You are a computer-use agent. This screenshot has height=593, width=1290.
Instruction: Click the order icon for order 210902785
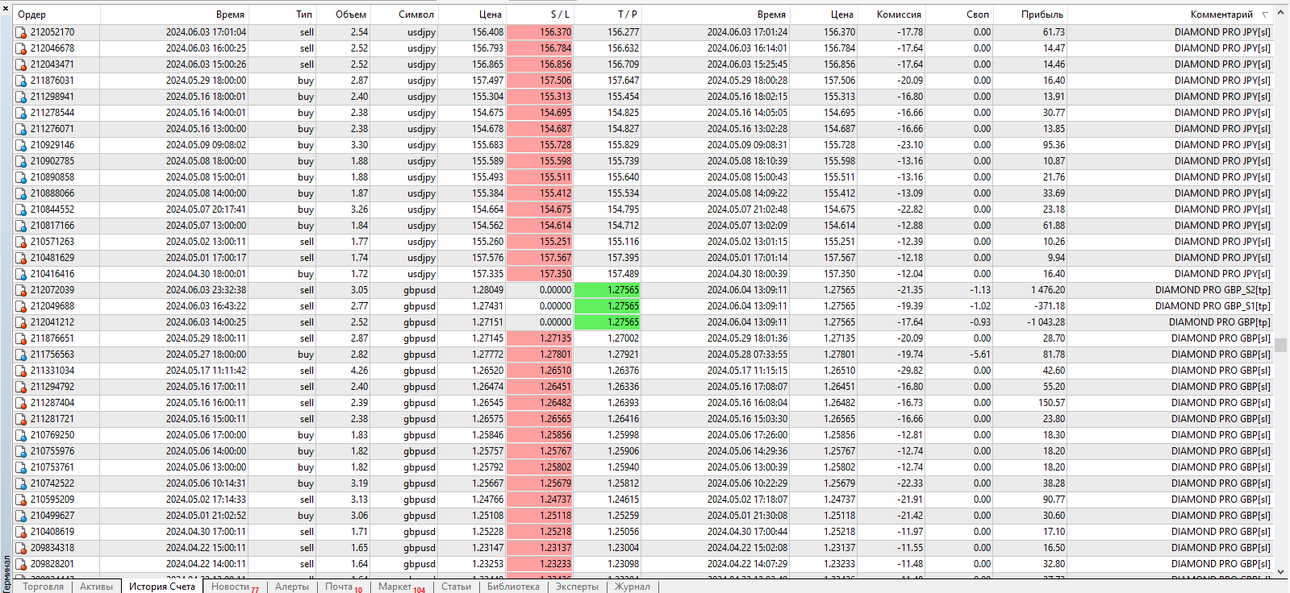(x=21, y=161)
